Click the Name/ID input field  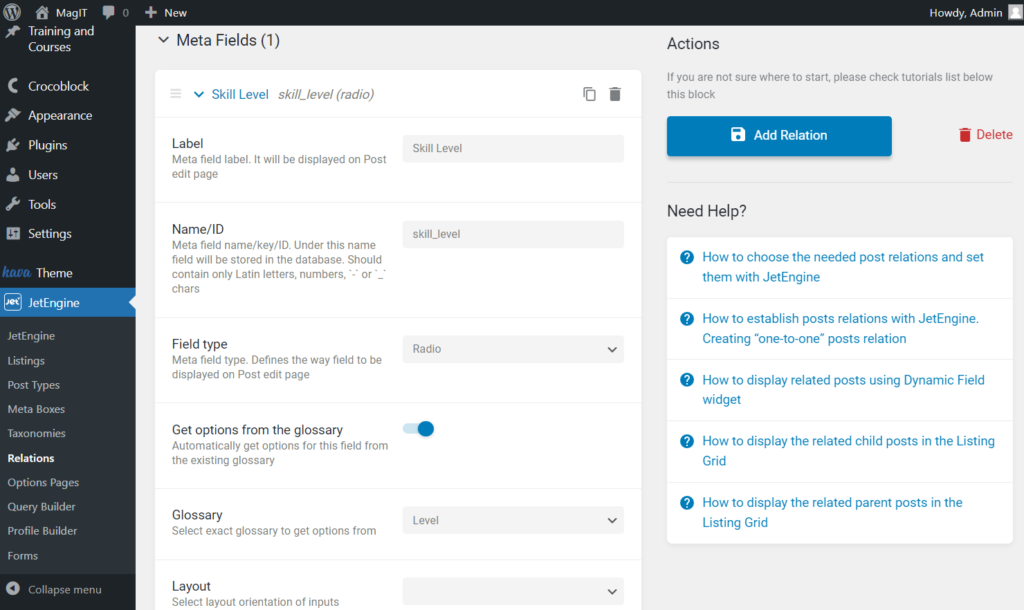coord(513,234)
